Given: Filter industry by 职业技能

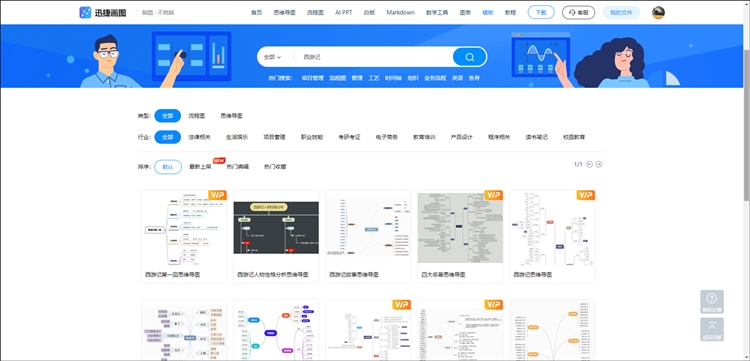Looking at the screenshot, I should (312, 137).
